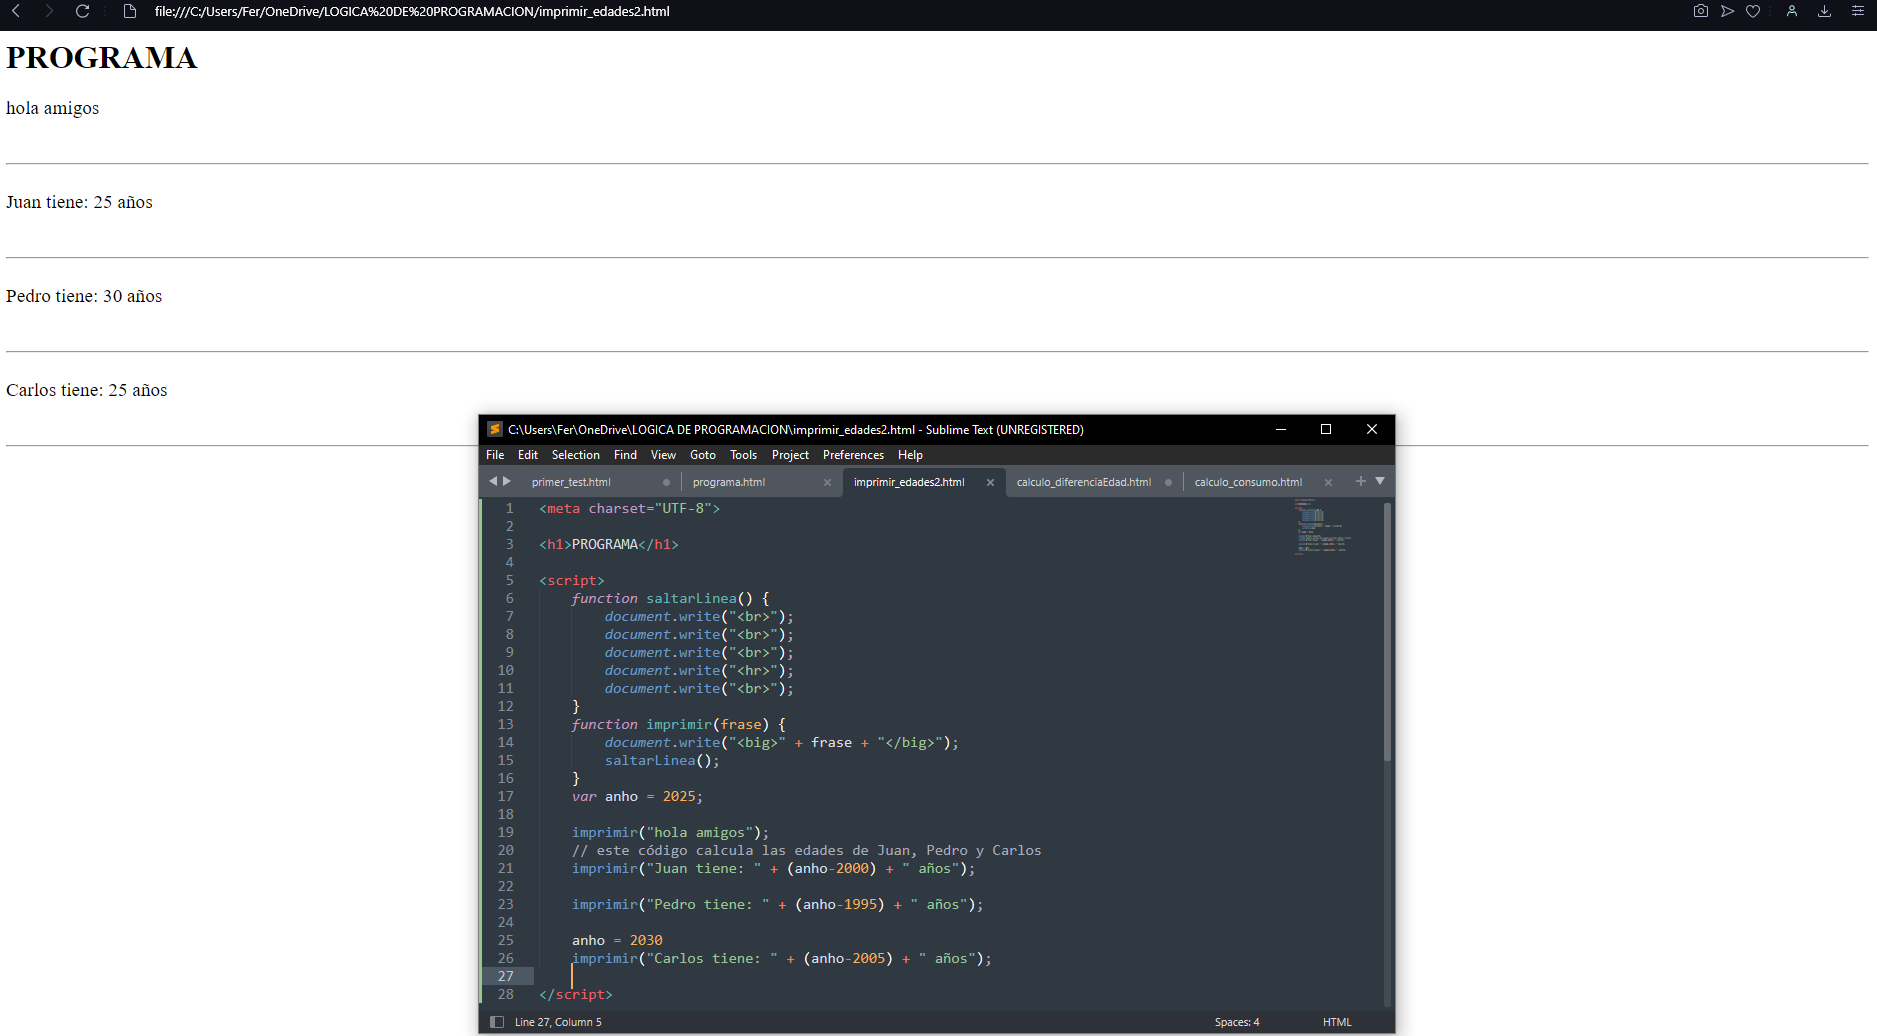The image size is (1877, 1036).
Task: Click the browser forward arrow
Action: pos(49,11)
